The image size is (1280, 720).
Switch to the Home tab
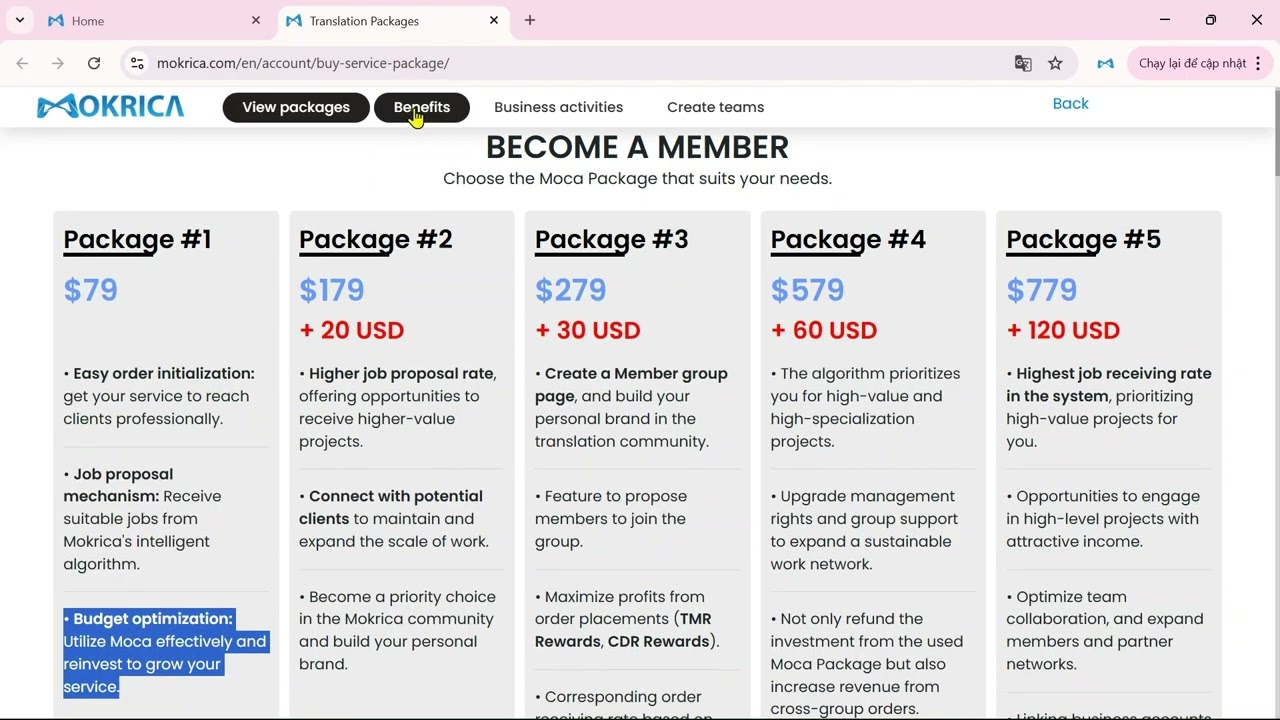click(150, 20)
